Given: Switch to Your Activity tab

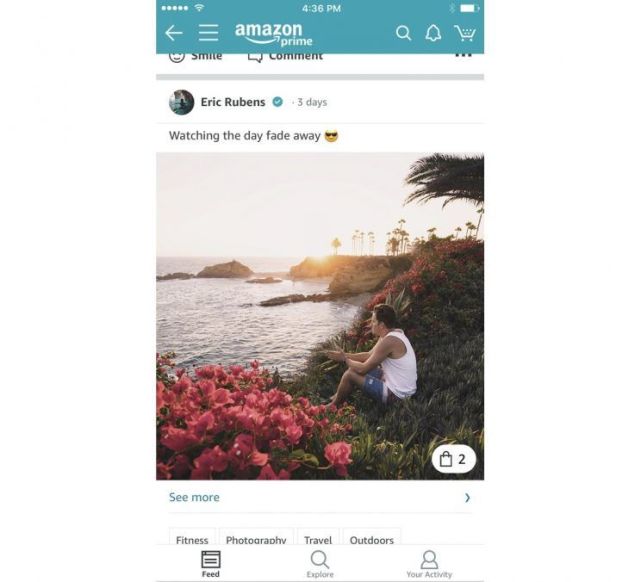Looking at the screenshot, I should (x=429, y=564).
